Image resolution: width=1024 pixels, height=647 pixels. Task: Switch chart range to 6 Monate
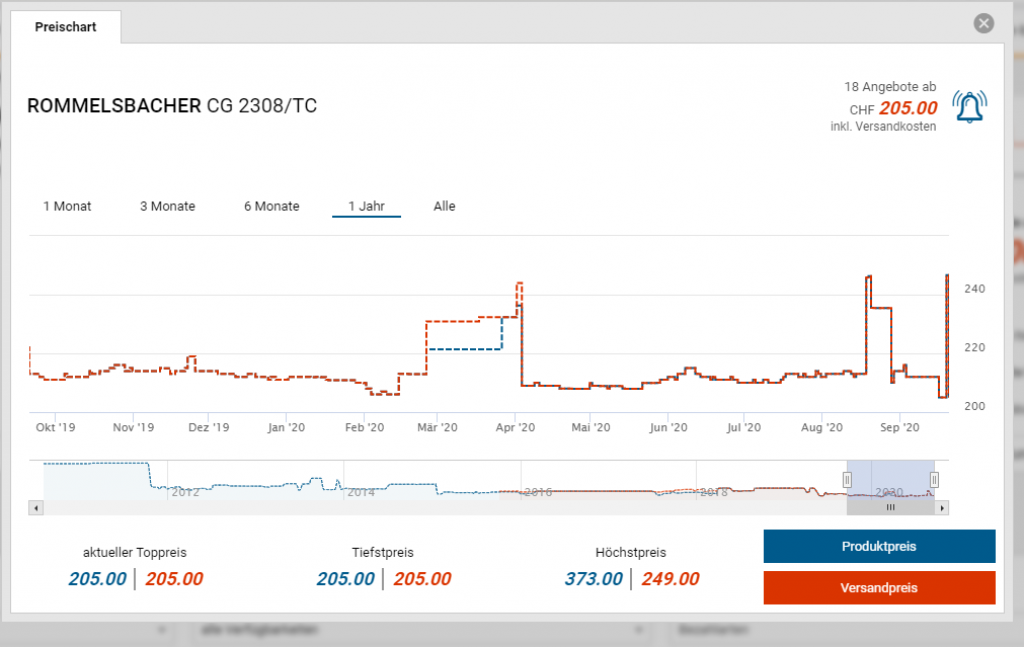271,206
